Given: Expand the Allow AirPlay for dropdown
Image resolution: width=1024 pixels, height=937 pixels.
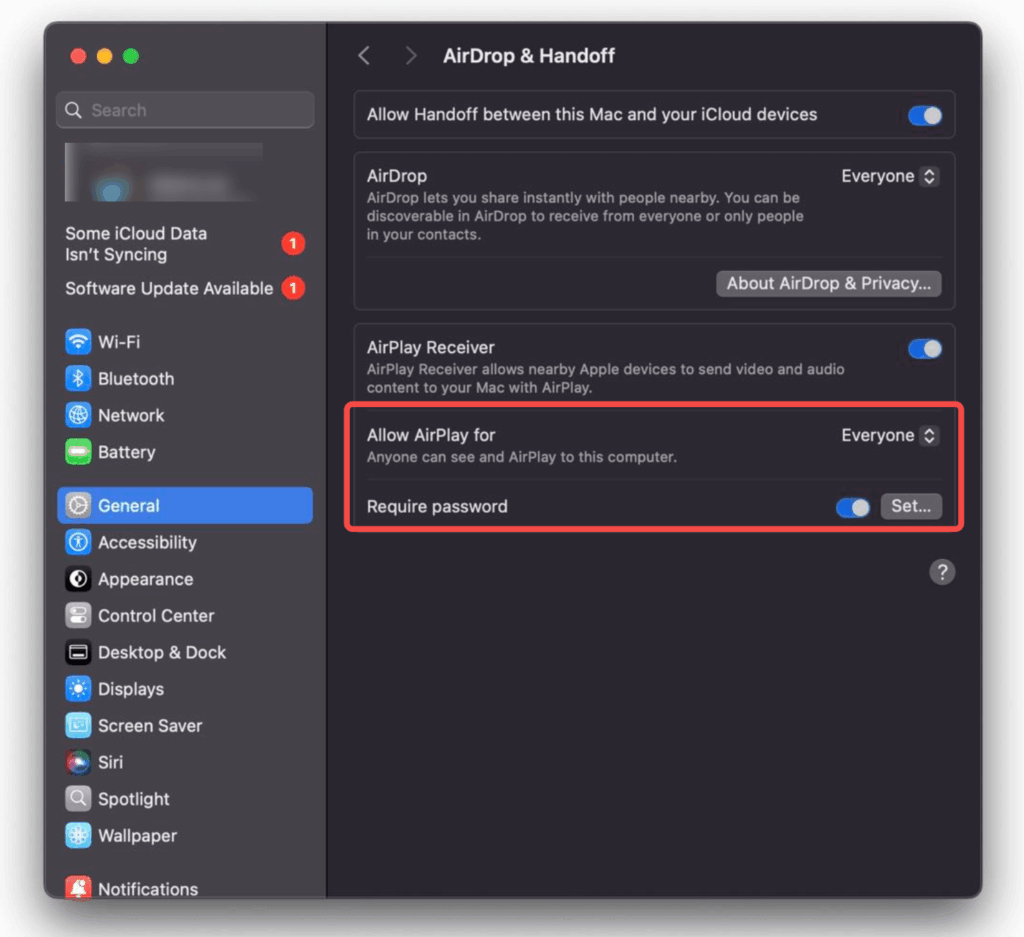Looking at the screenshot, I should (x=889, y=435).
